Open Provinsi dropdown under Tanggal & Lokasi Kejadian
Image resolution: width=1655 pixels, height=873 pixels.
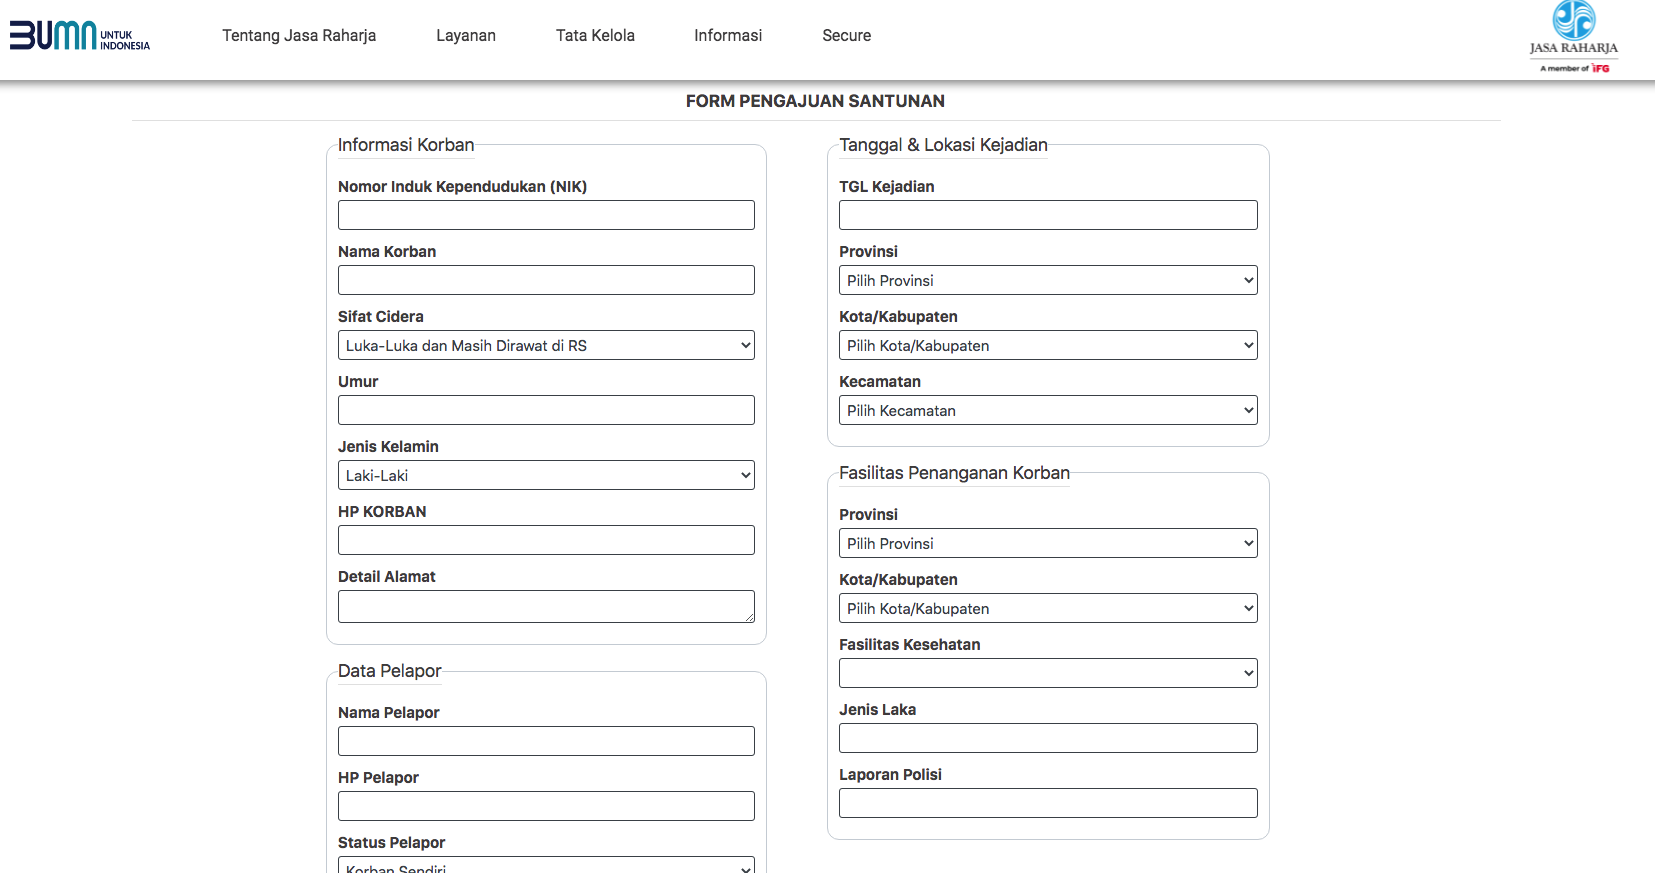pyautogui.click(x=1048, y=280)
